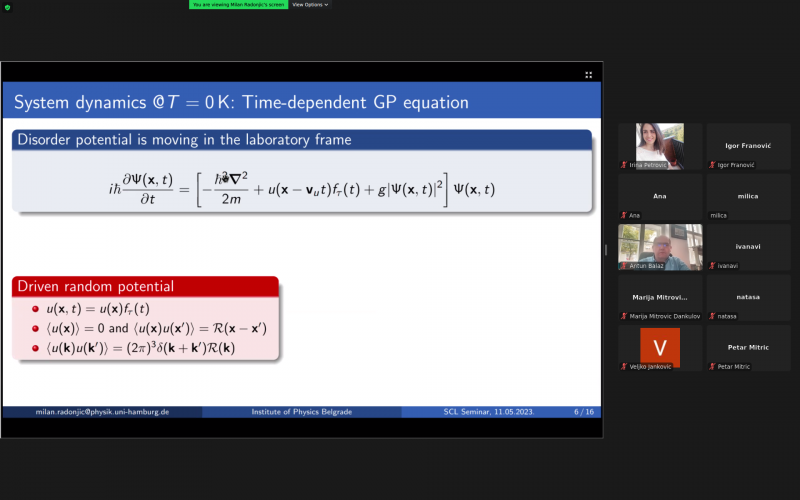Click muted microphone icon on Ana's tile
This screenshot has height=500, width=800.
click(623, 215)
